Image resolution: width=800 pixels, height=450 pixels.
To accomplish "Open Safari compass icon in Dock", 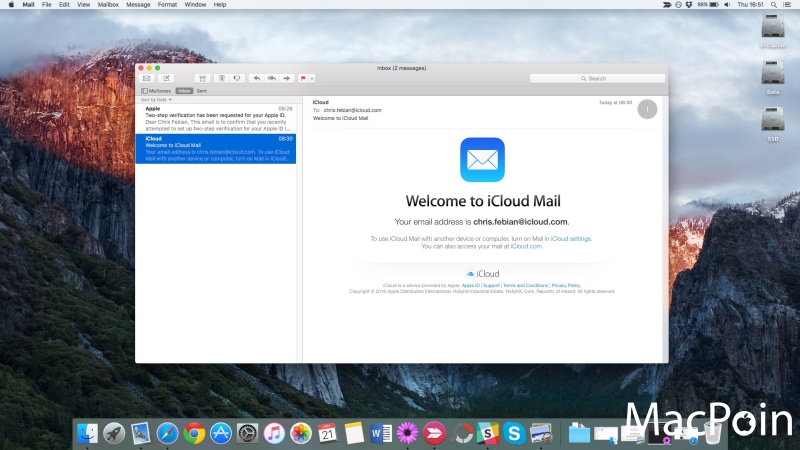I will 167,434.
